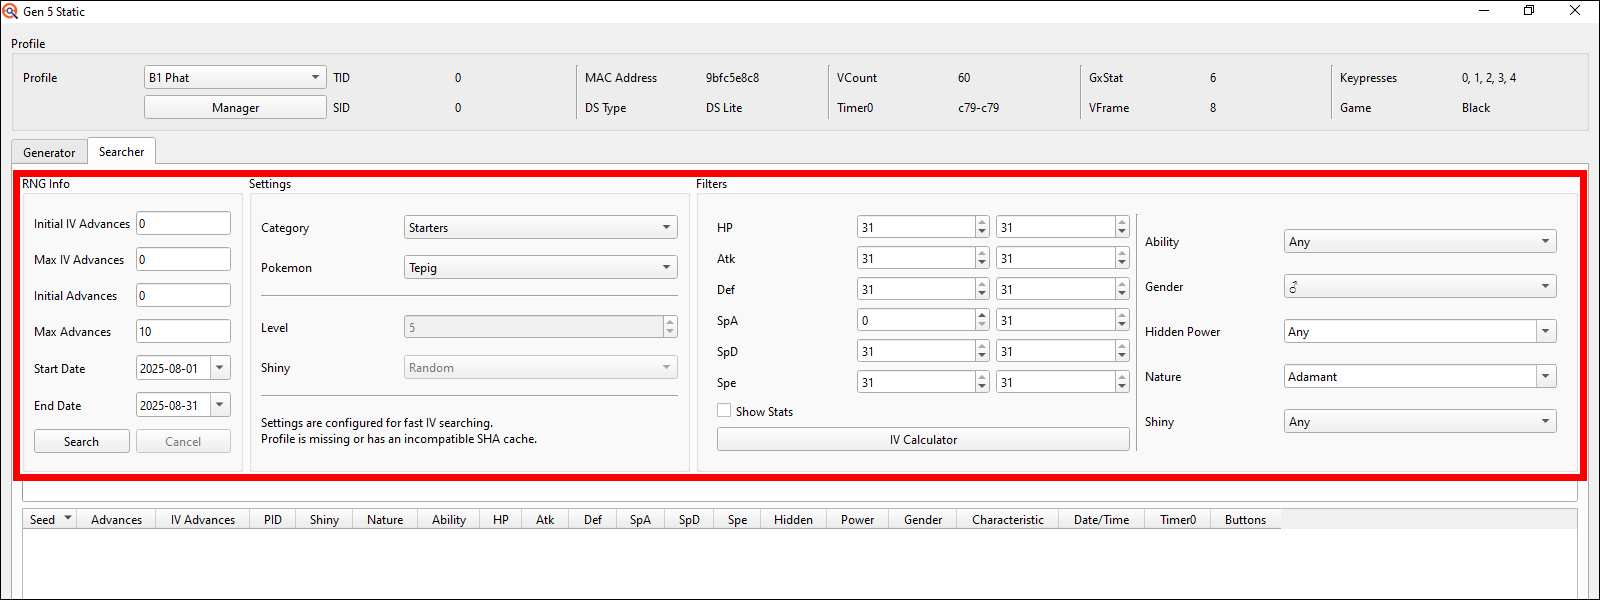Click the Atk minimum IV field

pyautogui.click(x=916, y=258)
